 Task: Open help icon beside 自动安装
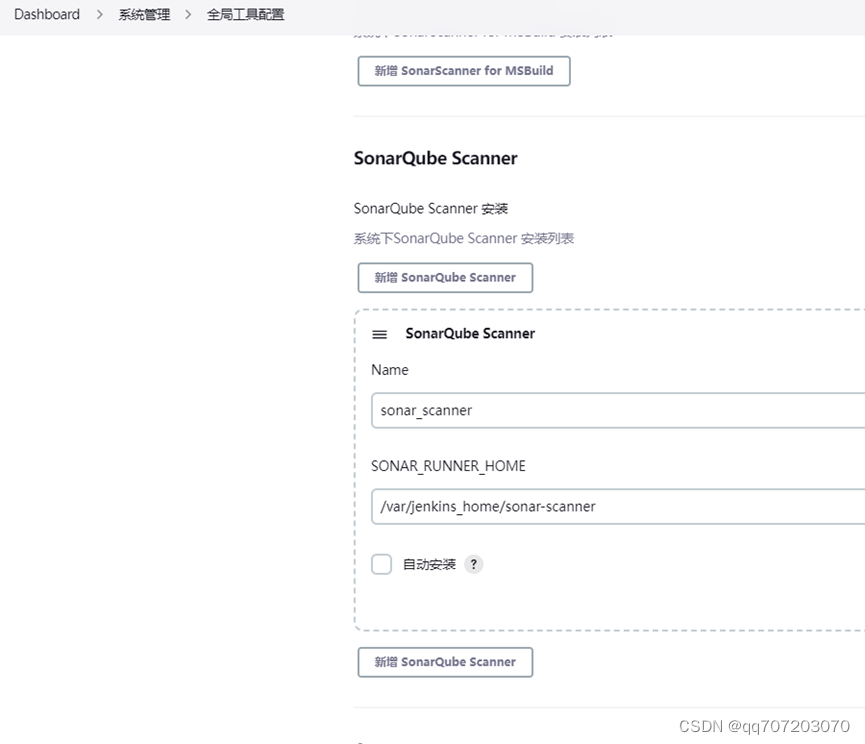[x=473, y=564]
